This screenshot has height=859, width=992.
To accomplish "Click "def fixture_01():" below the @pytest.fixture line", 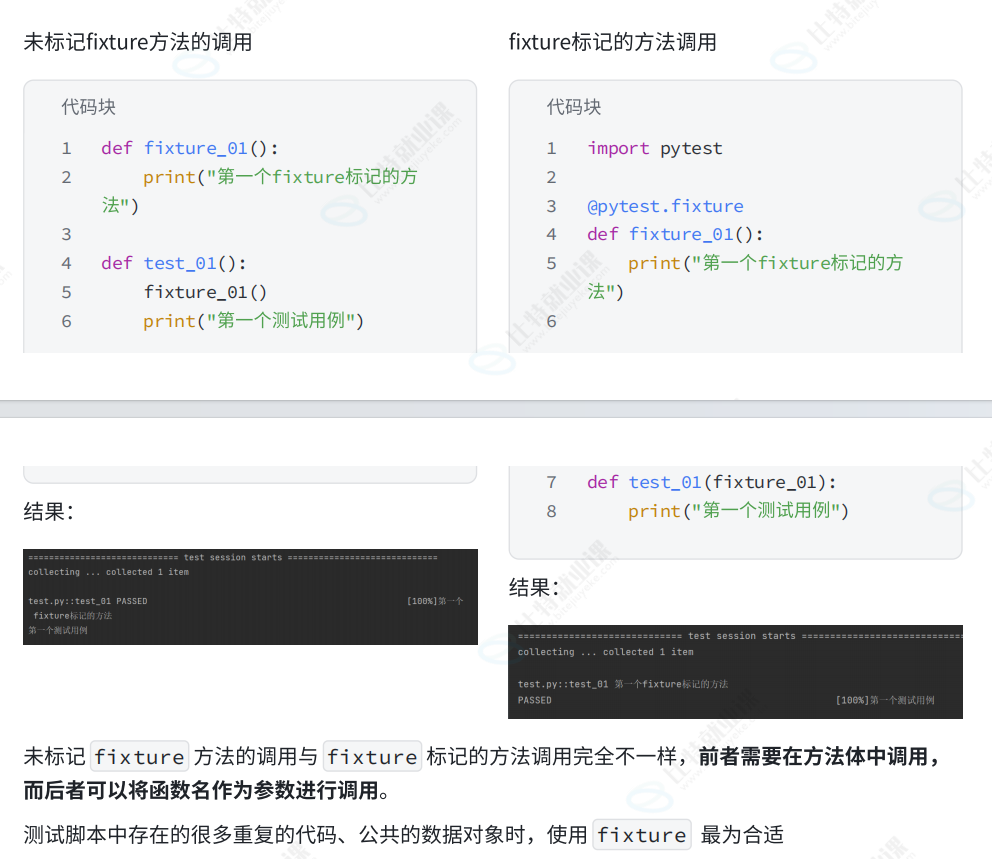I will [675, 235].
